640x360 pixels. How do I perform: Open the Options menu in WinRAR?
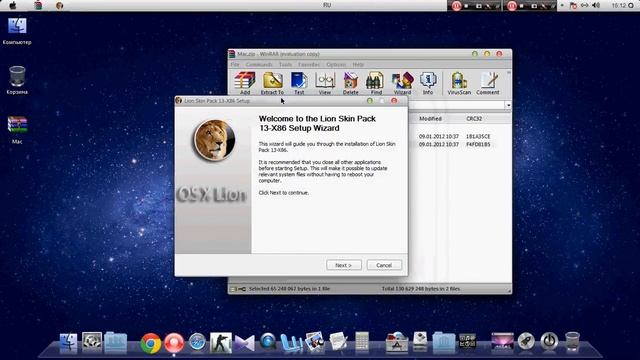[336, 64]
